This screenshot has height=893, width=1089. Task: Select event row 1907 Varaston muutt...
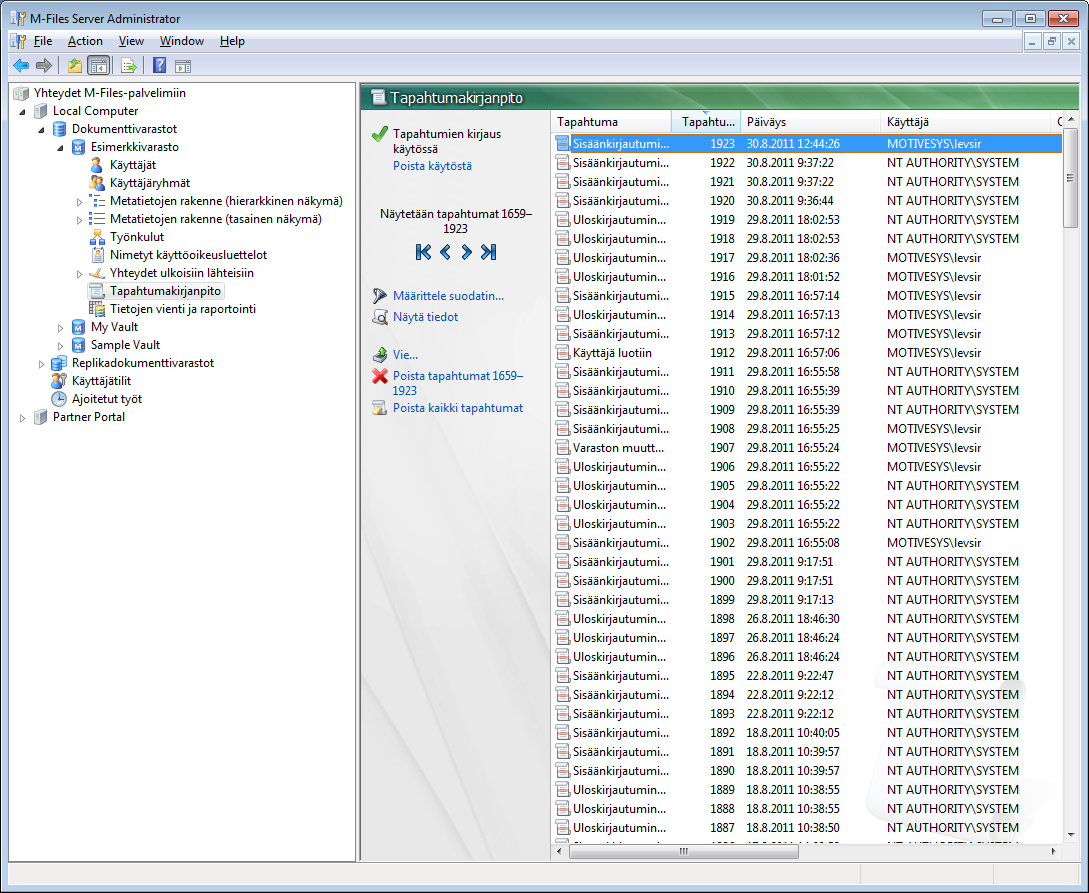tap(808, 448)
